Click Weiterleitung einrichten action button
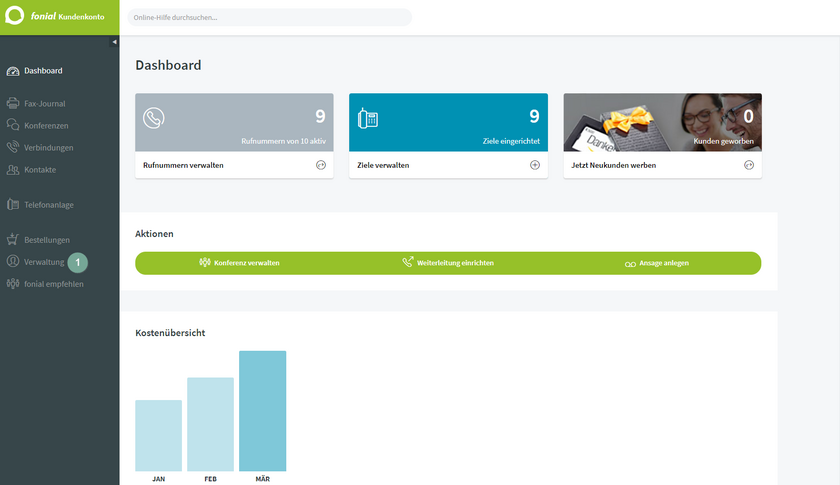Viewport: 840px width, 485px height. tap(448, 263)
